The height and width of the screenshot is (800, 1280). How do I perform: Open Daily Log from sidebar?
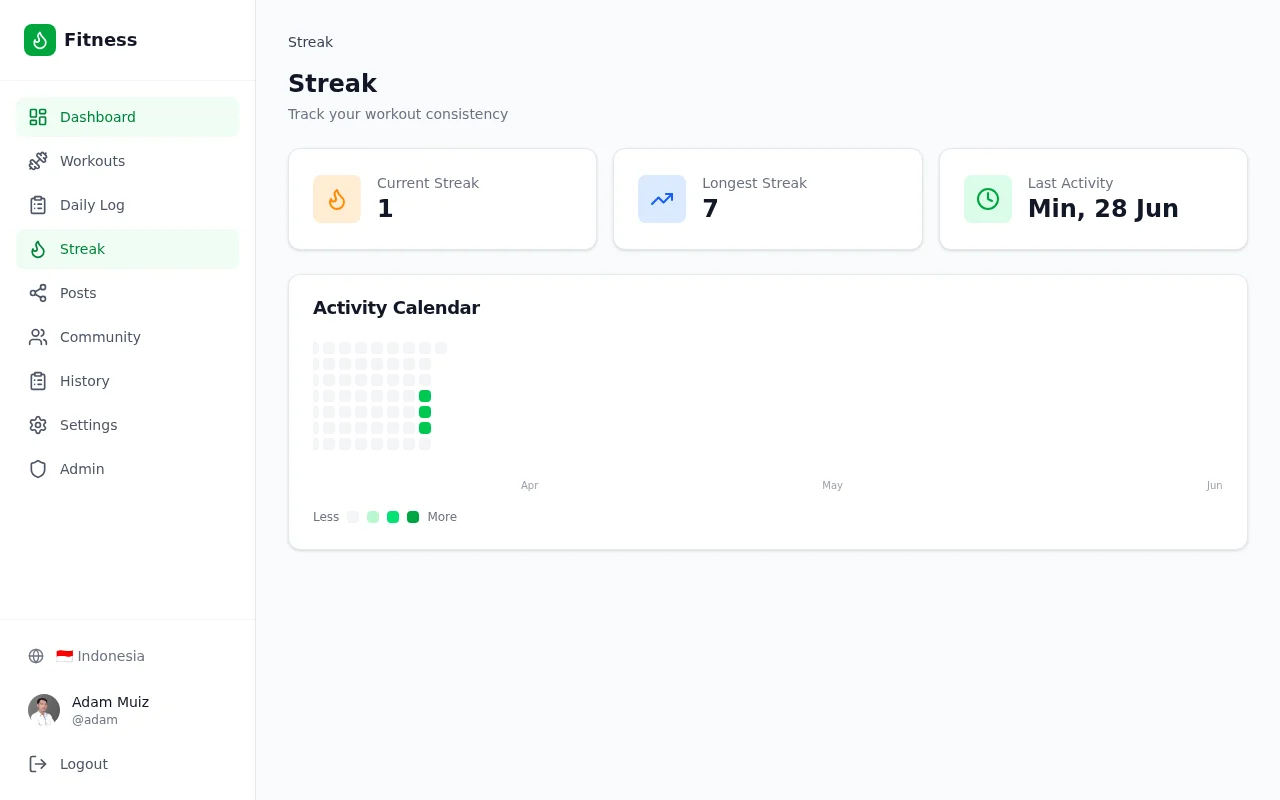128,205
